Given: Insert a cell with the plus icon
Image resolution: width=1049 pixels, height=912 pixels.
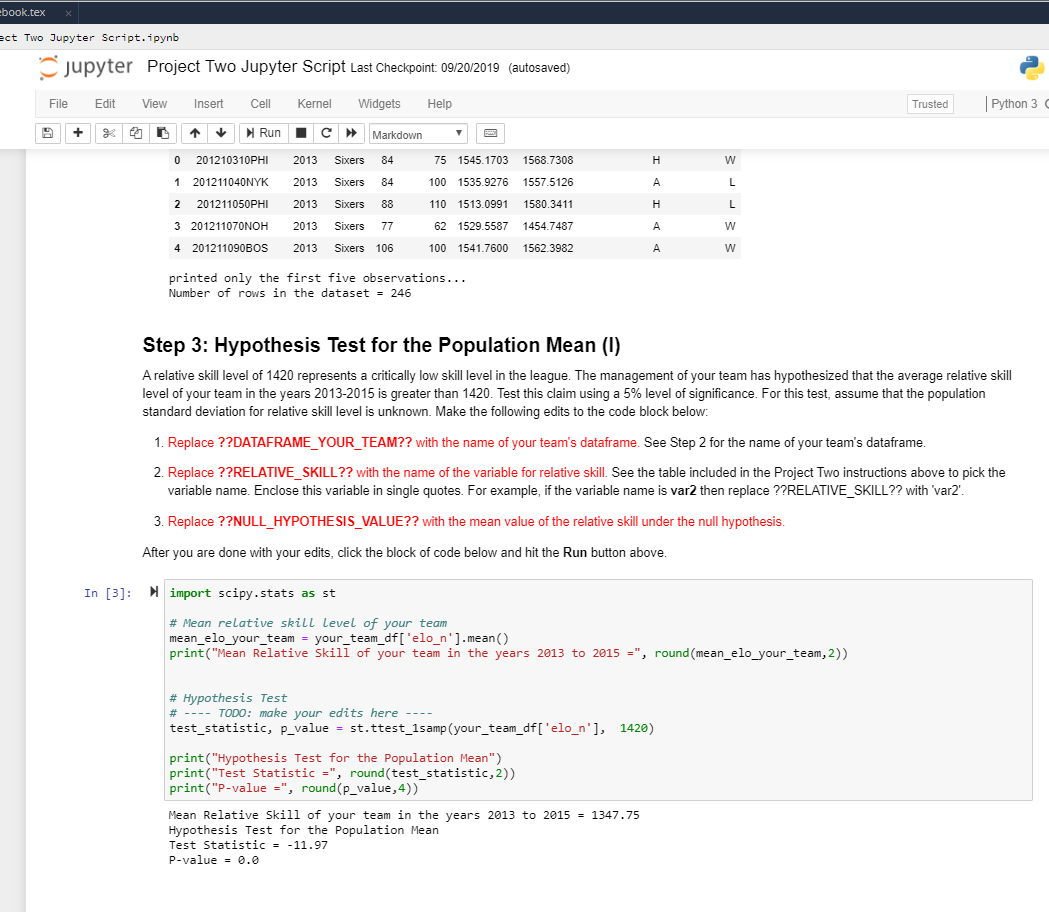Looking at the screenshot, I should point(77,132).
